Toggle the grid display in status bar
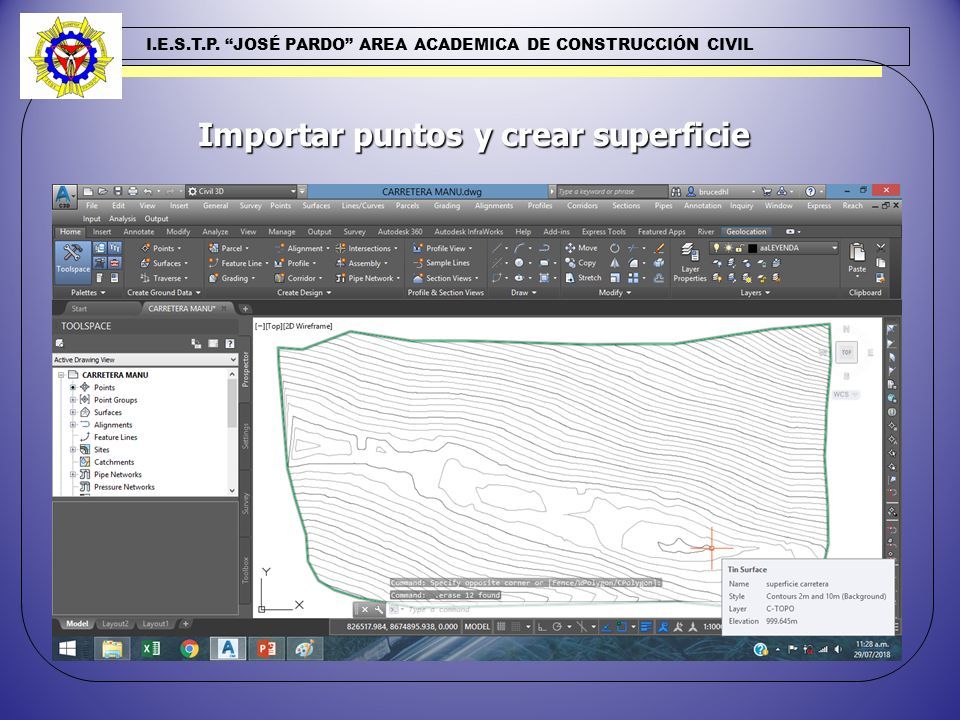 (x=501, y=626)
